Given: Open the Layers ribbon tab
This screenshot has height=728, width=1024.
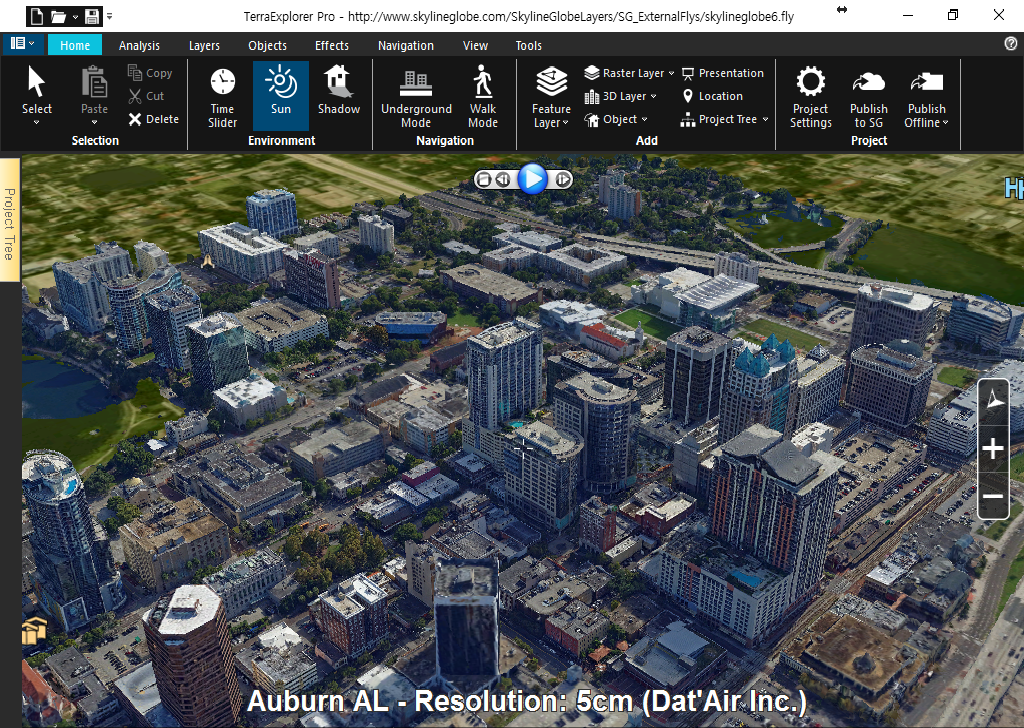Looking at the screenshot, I should [204, 45].
